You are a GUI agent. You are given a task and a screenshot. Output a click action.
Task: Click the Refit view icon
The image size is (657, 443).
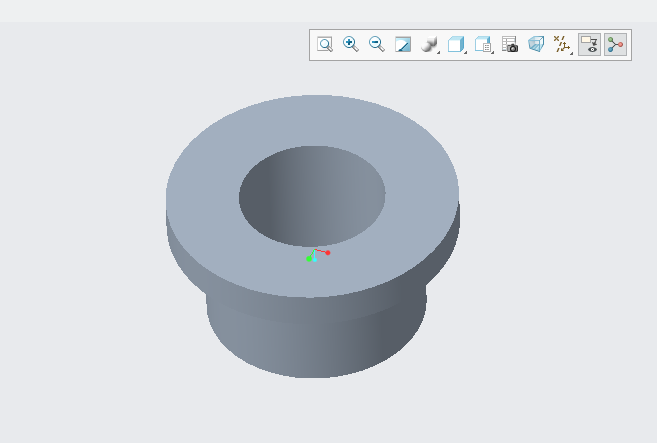click(325, 44)
